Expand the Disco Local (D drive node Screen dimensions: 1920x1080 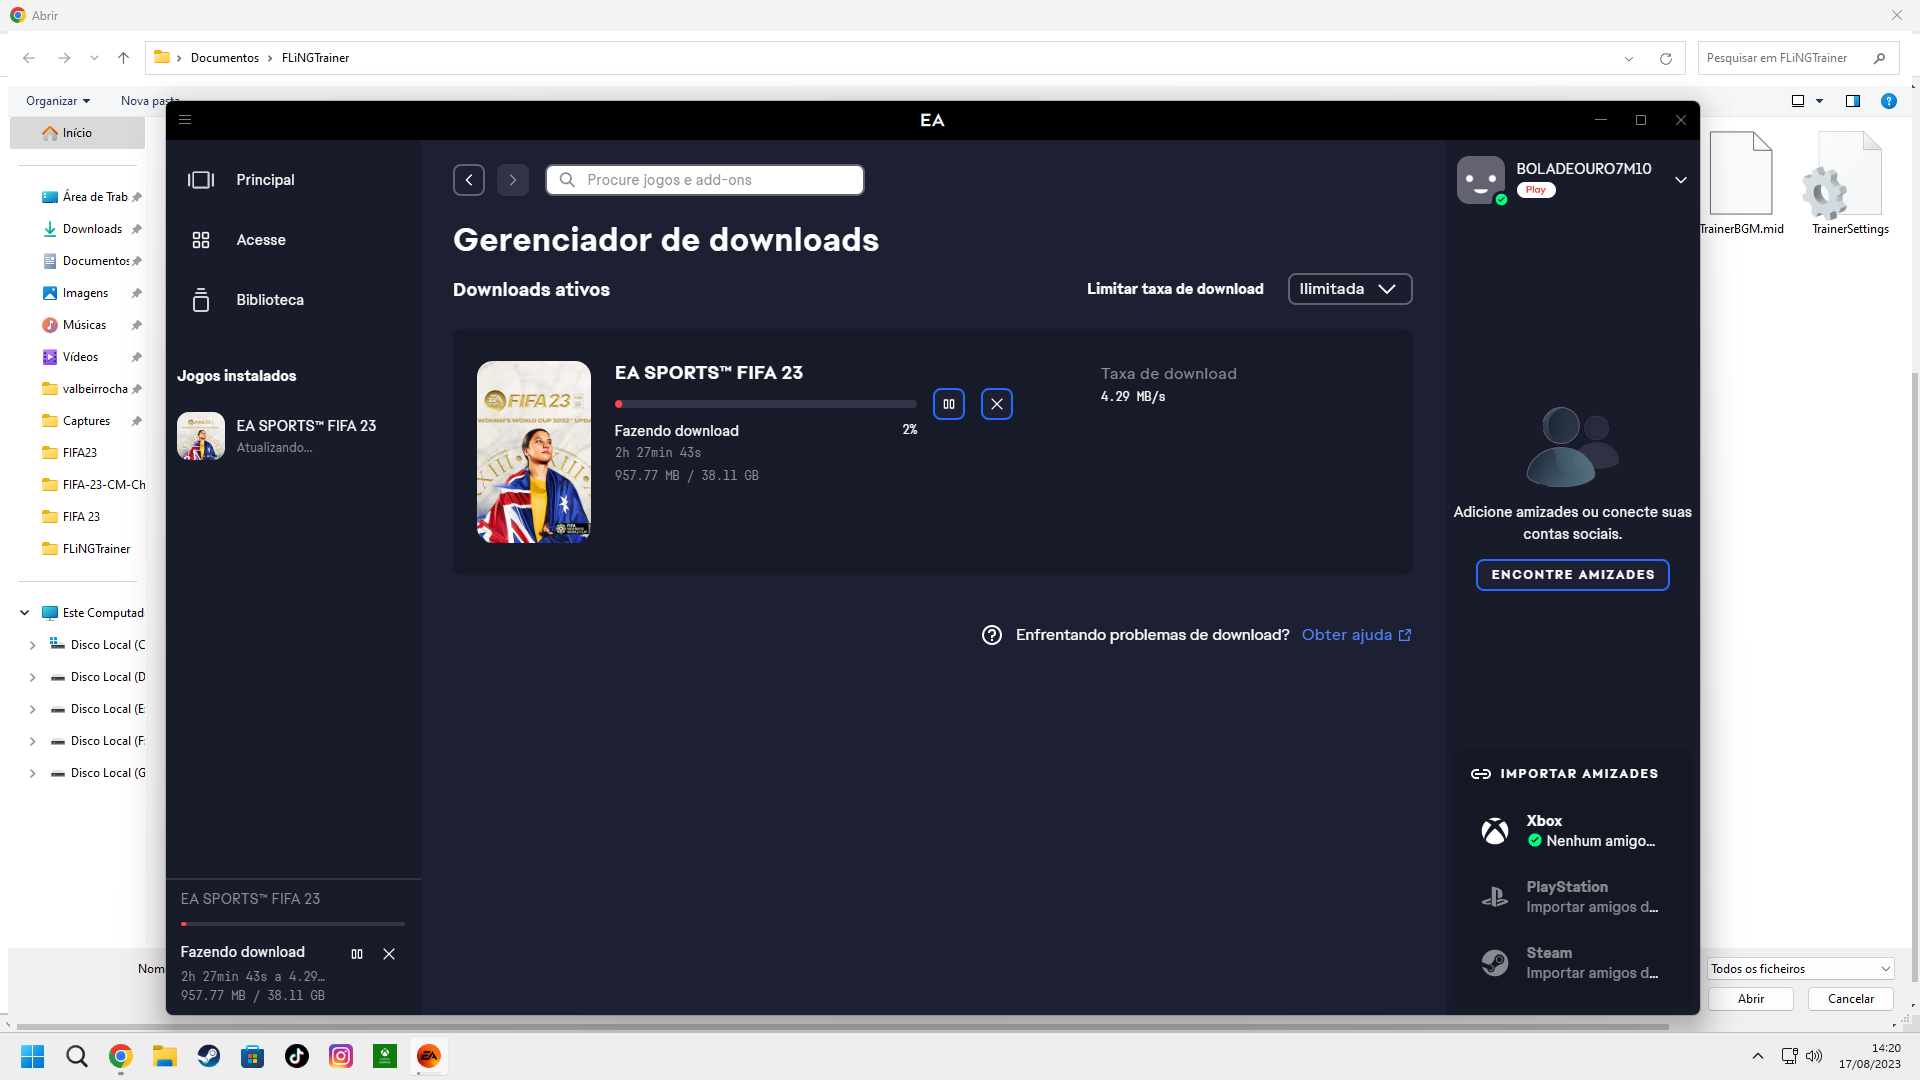pyautogui.click(x=32, y=677)
